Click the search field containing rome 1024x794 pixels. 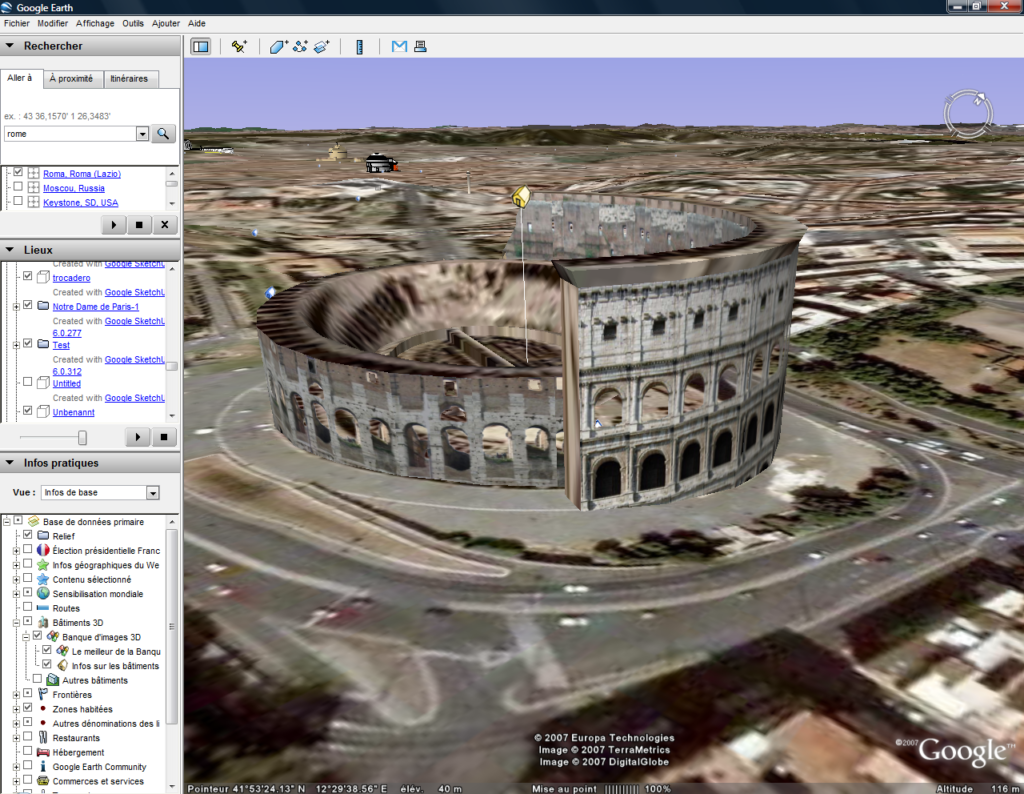71,134
